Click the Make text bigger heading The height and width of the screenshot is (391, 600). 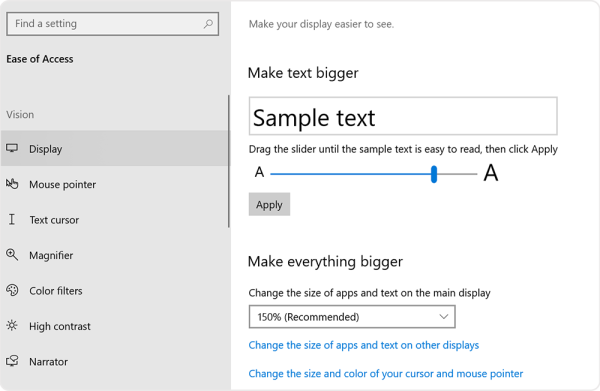pos(303,73)
